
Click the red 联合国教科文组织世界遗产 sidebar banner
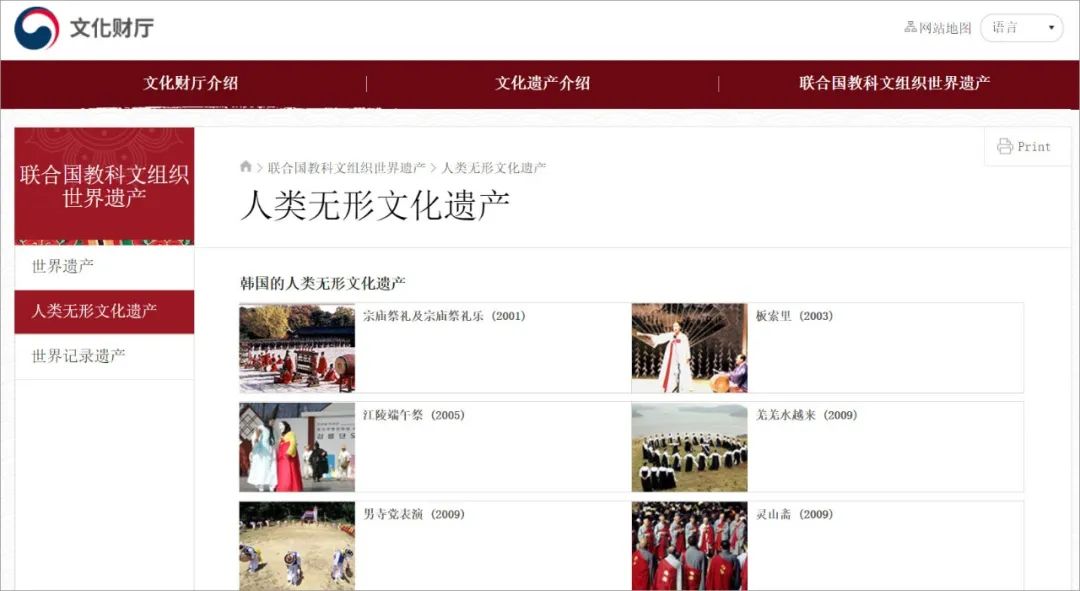point(104,186)
